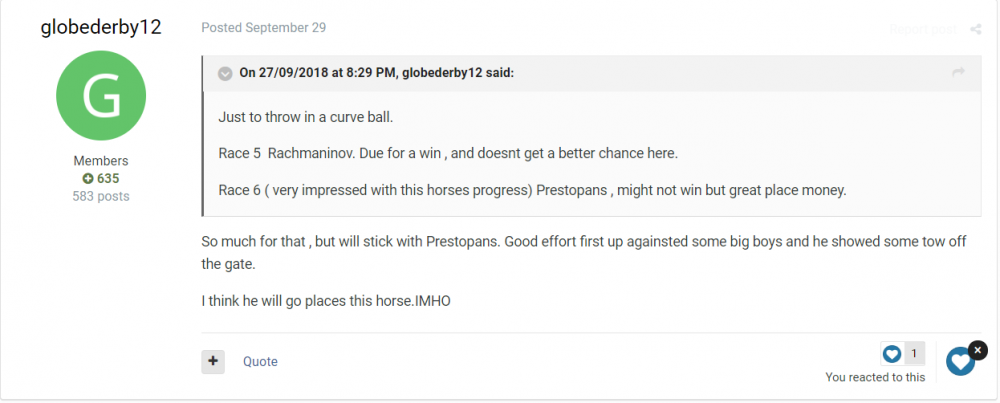Click the Report post link
Image resolution: width=1000 pixels, height=403 pixels.
click(x=922, y=29)
